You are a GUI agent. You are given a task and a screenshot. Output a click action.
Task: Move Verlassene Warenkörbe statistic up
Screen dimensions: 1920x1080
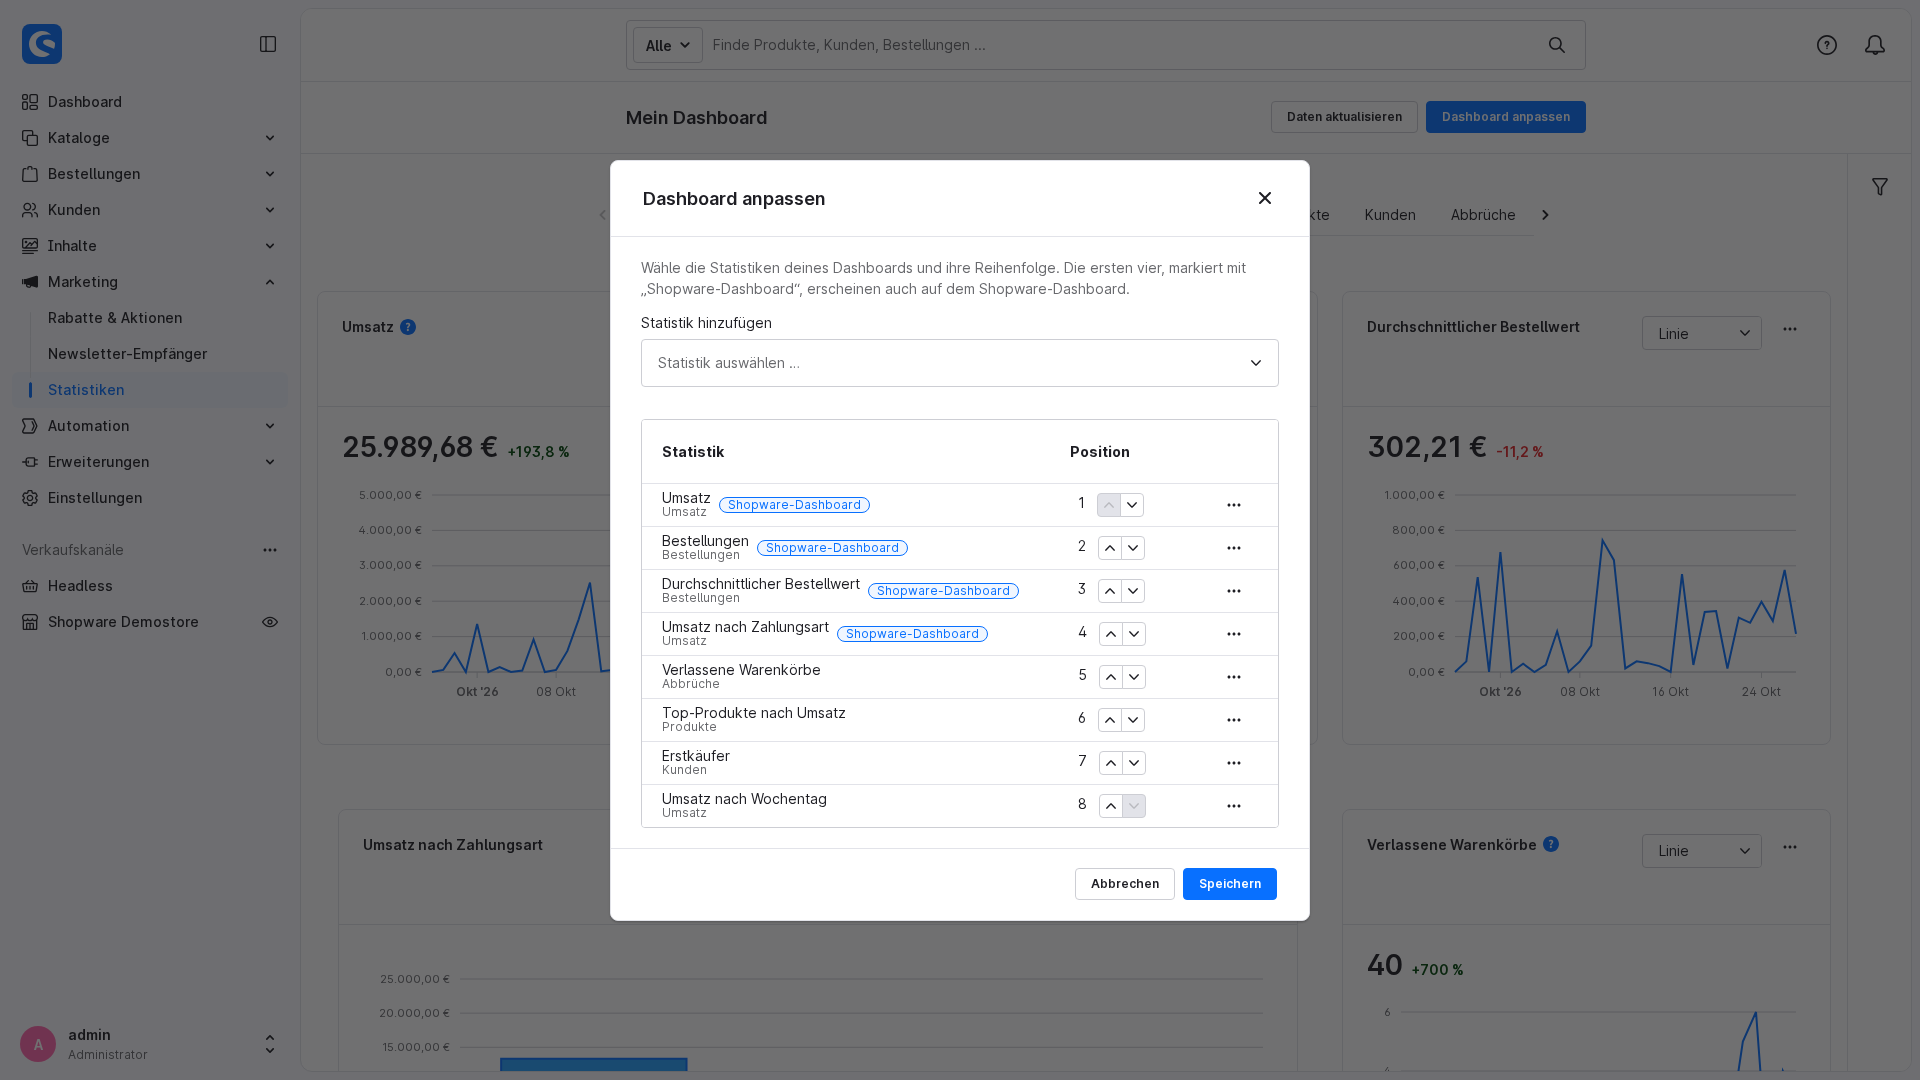(x=1110, y=677)
